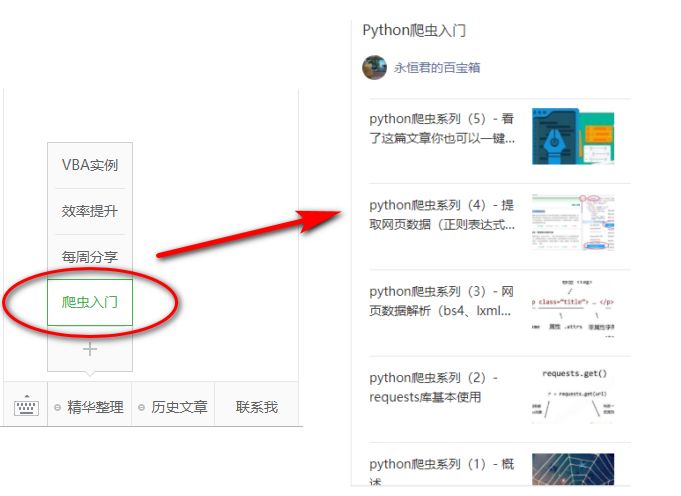This screenshot has width=681, height=496.
Task: Click the plus icon to add submenu
Action: pyautogui.click(x=90, y=349)
